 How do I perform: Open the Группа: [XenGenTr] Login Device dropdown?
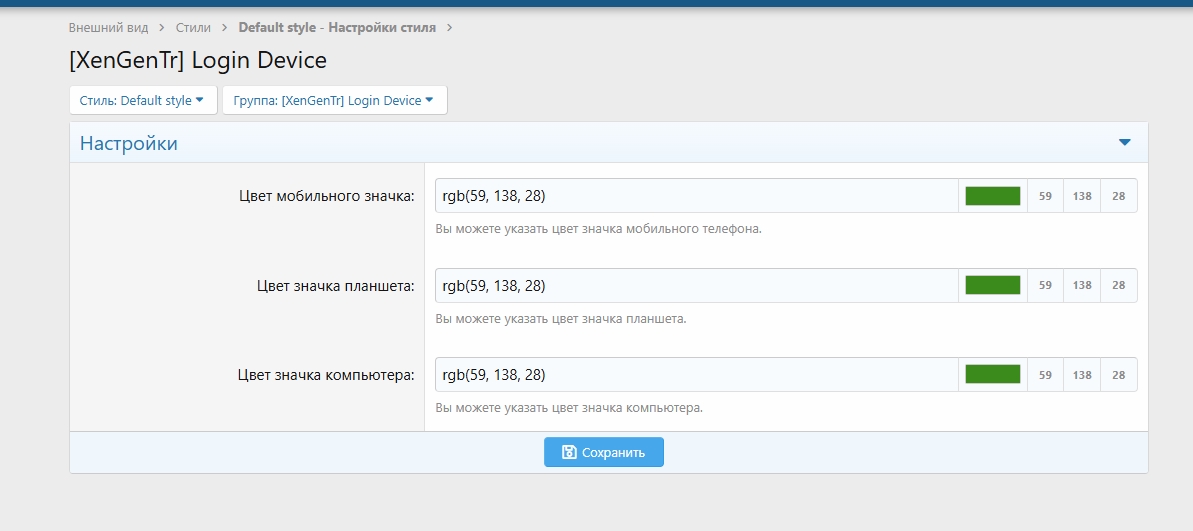334,100
